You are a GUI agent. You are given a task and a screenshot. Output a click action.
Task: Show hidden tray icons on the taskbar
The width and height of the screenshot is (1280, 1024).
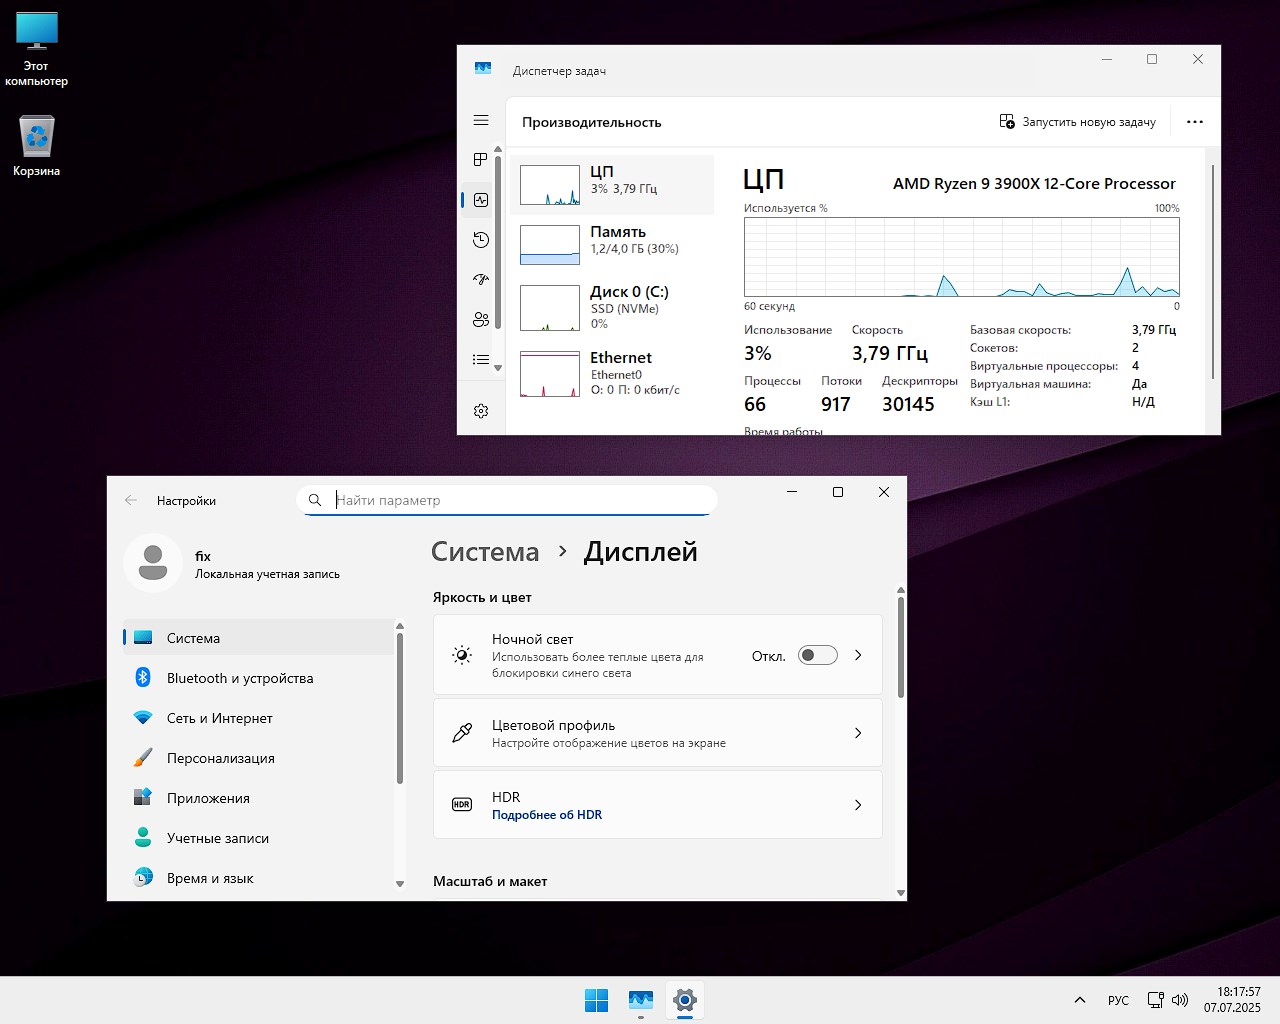point(1080,1000)
